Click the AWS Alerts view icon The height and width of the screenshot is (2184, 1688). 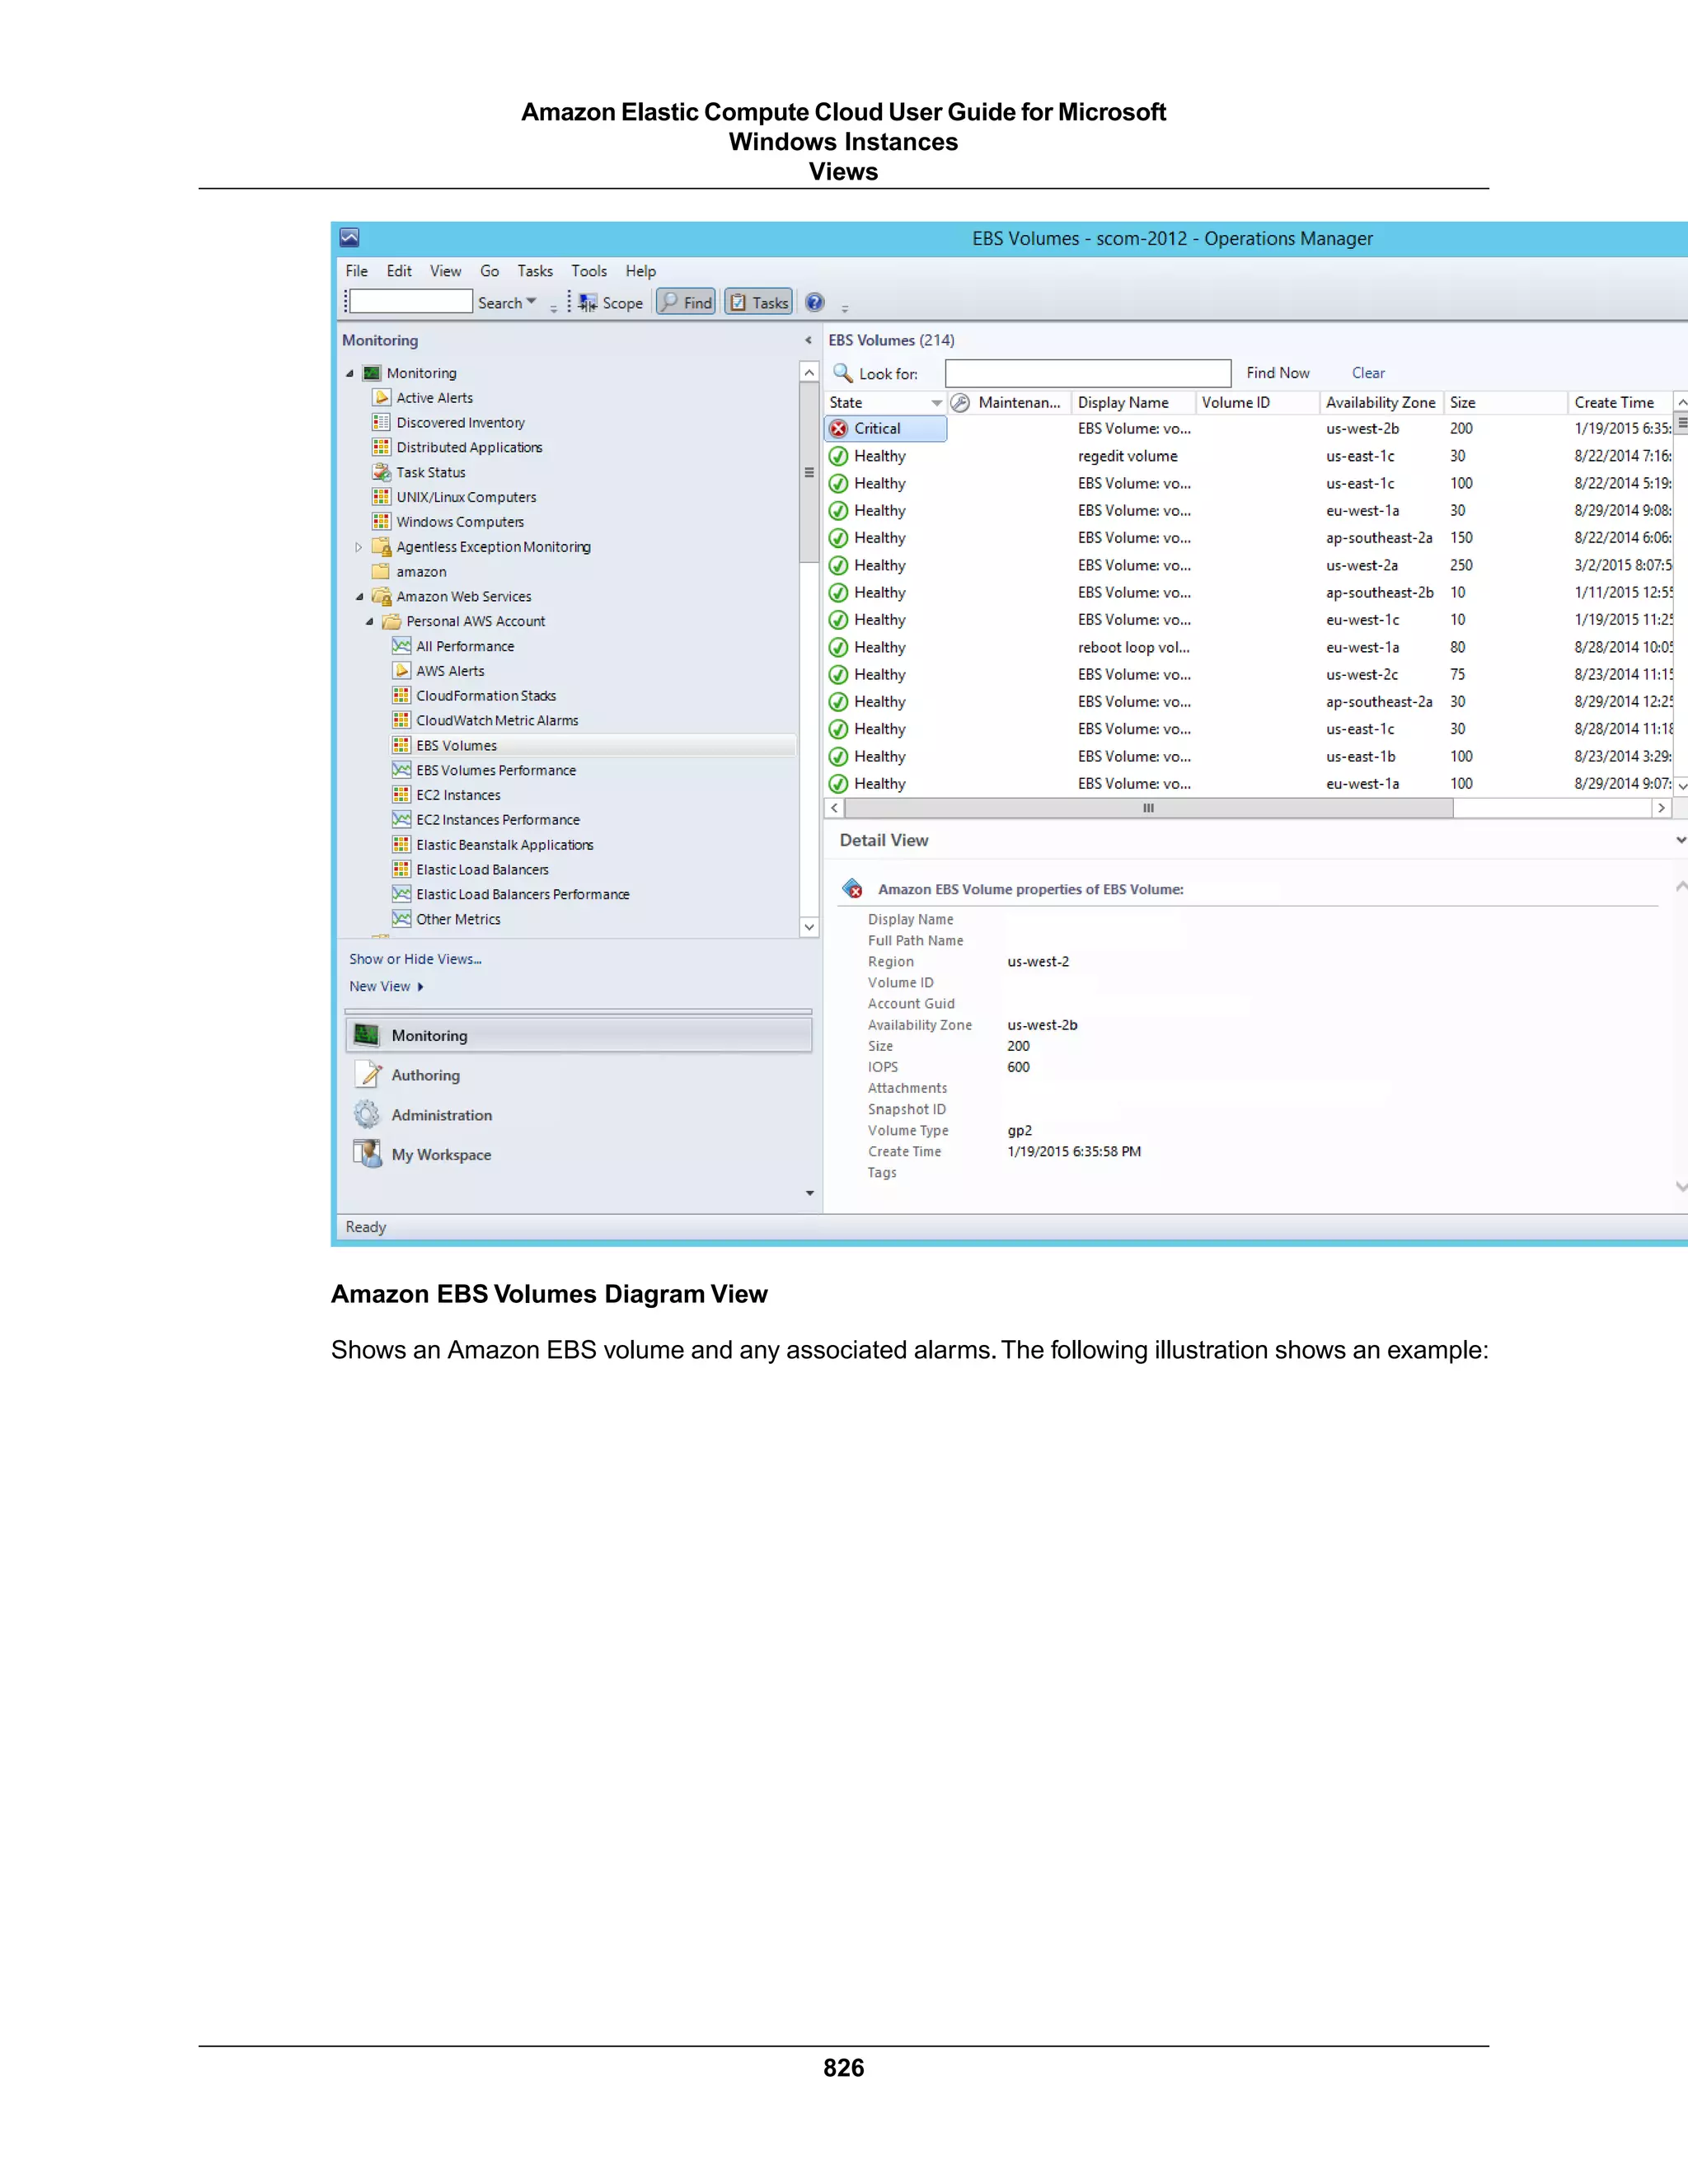point(401,670)
